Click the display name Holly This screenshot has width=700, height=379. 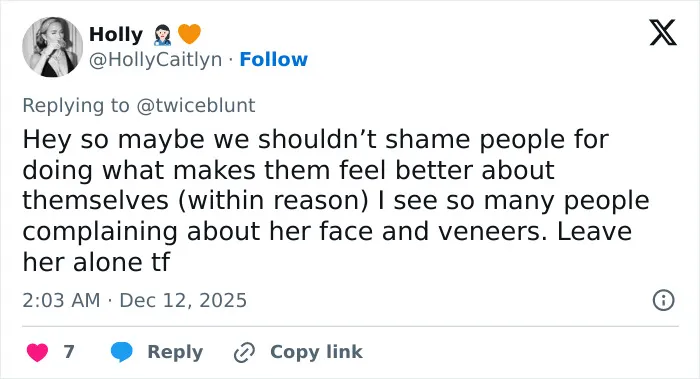[116, 34]
